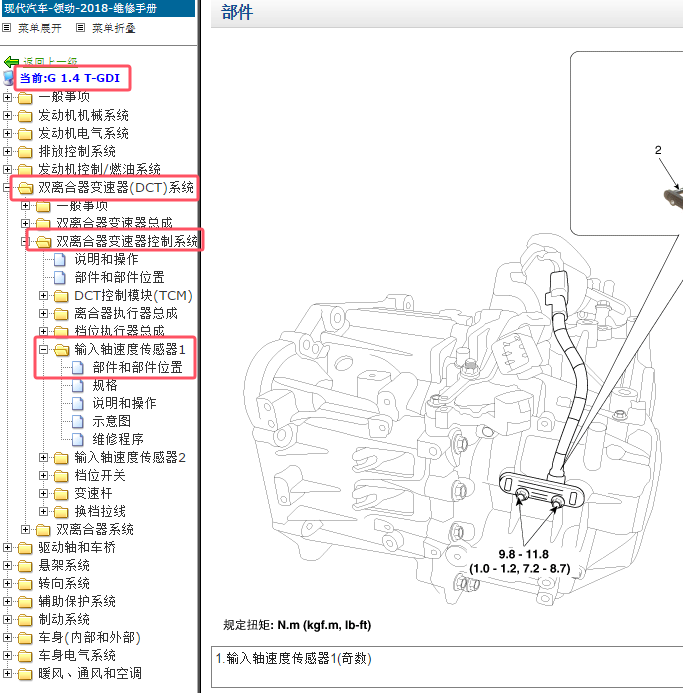Select the 暖风、通风和空调 tree item
Viewport: 683px width, 693px height.
pyautogui.click(x=90, y=674)
